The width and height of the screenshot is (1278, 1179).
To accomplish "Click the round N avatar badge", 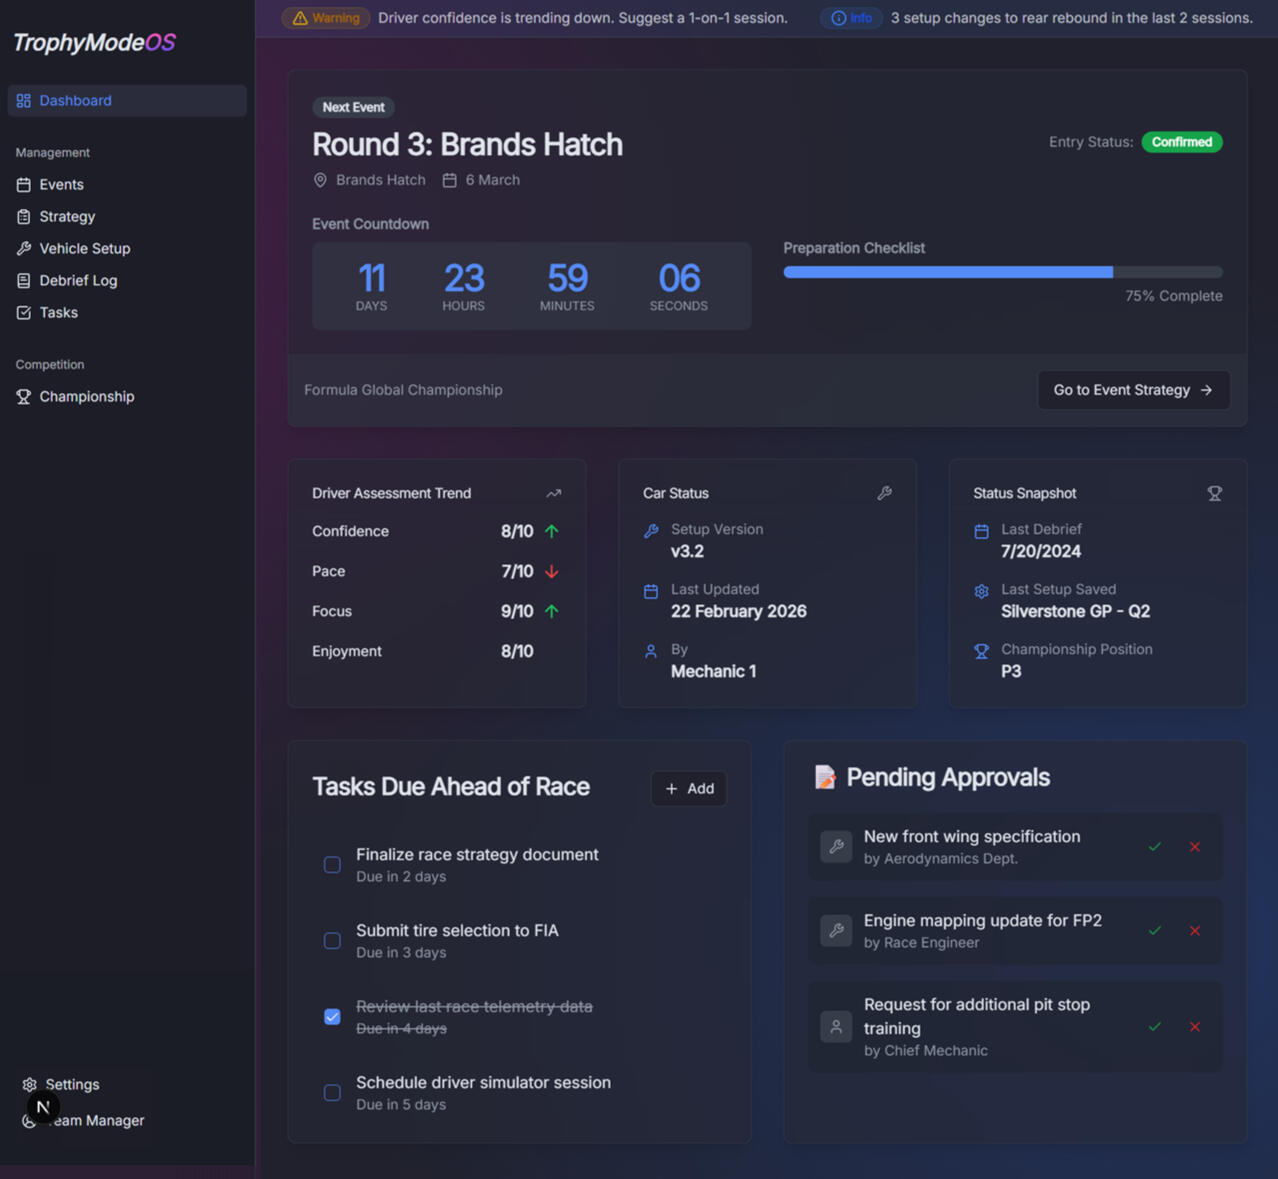I will 43,1107.
